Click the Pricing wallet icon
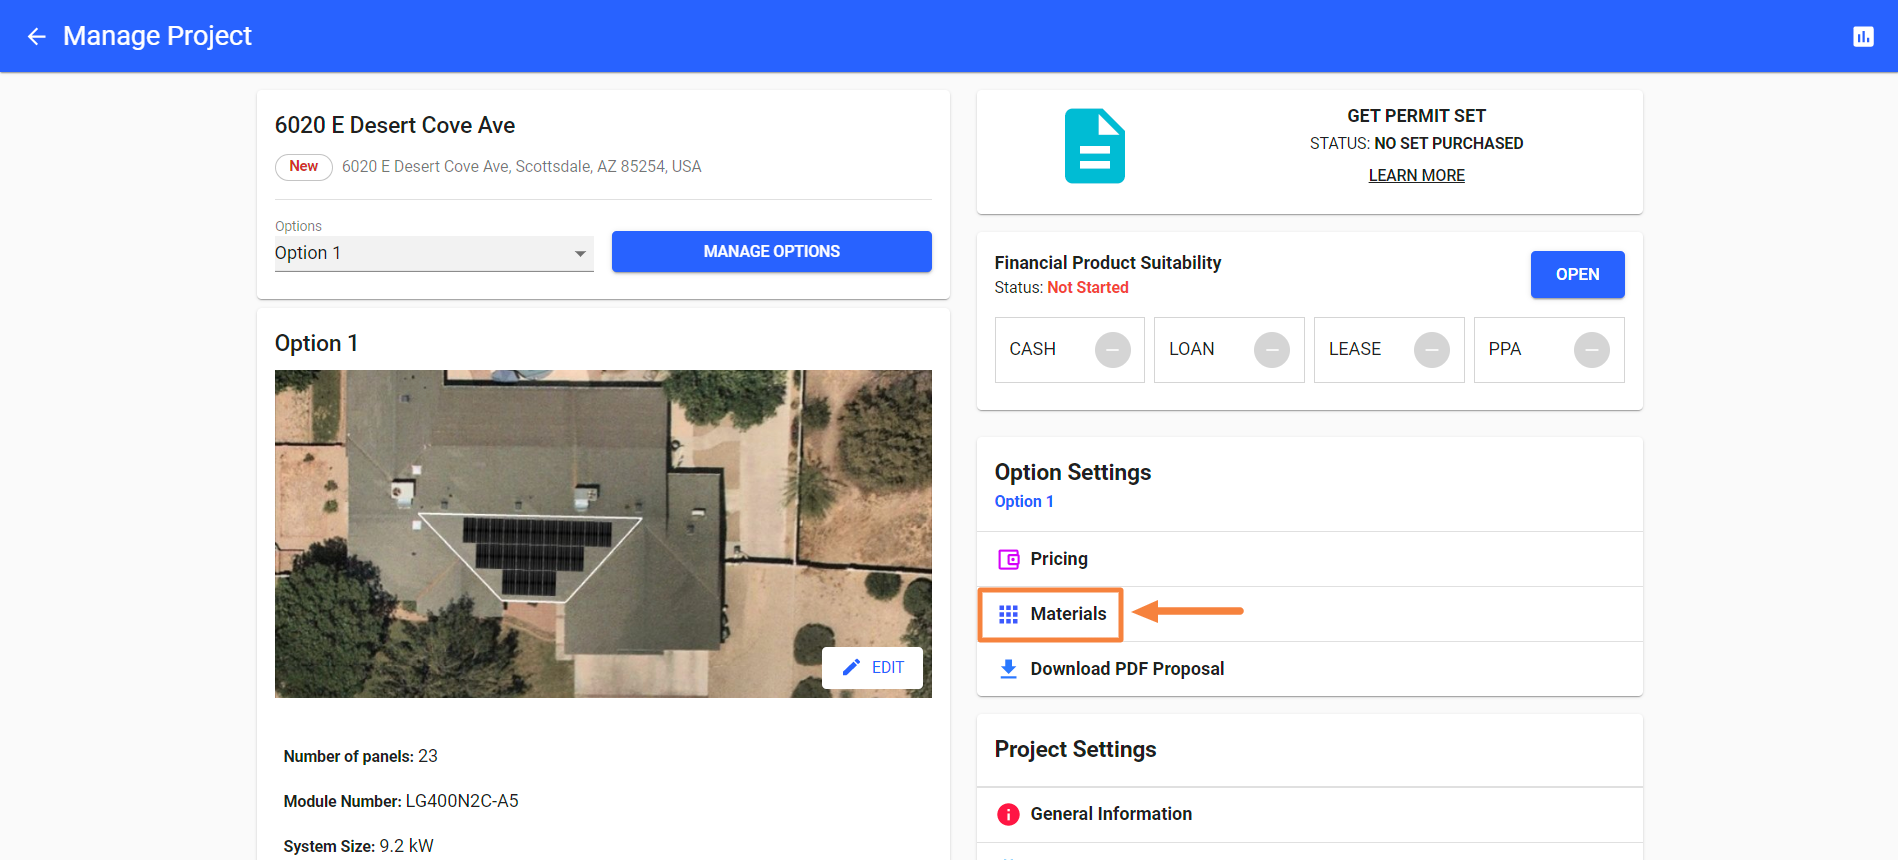The height and width of the screenshot is (860, 1898). coord(1008,559)
